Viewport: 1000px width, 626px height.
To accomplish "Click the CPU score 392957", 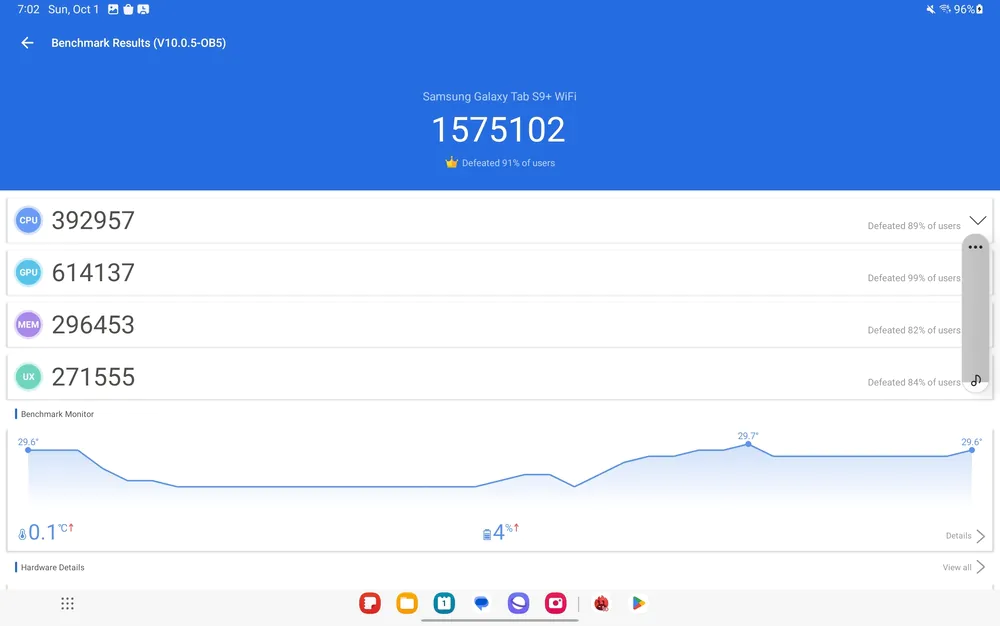I will click(x=93, y=221).
